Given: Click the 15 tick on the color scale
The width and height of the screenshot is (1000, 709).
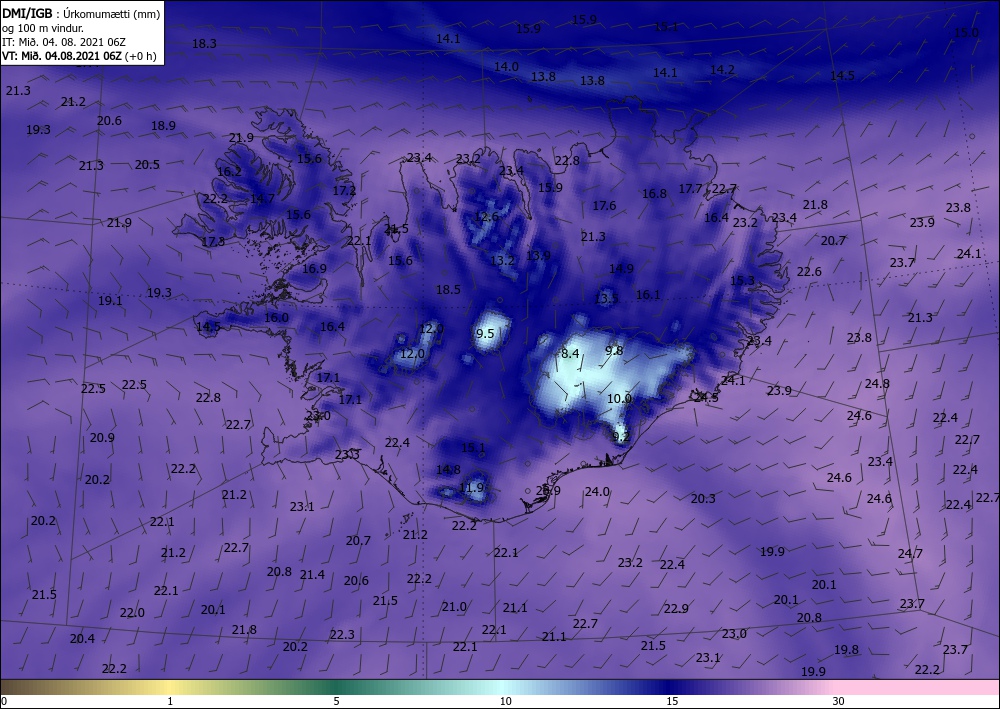Looking at the screenshot, I should point(672,701).
